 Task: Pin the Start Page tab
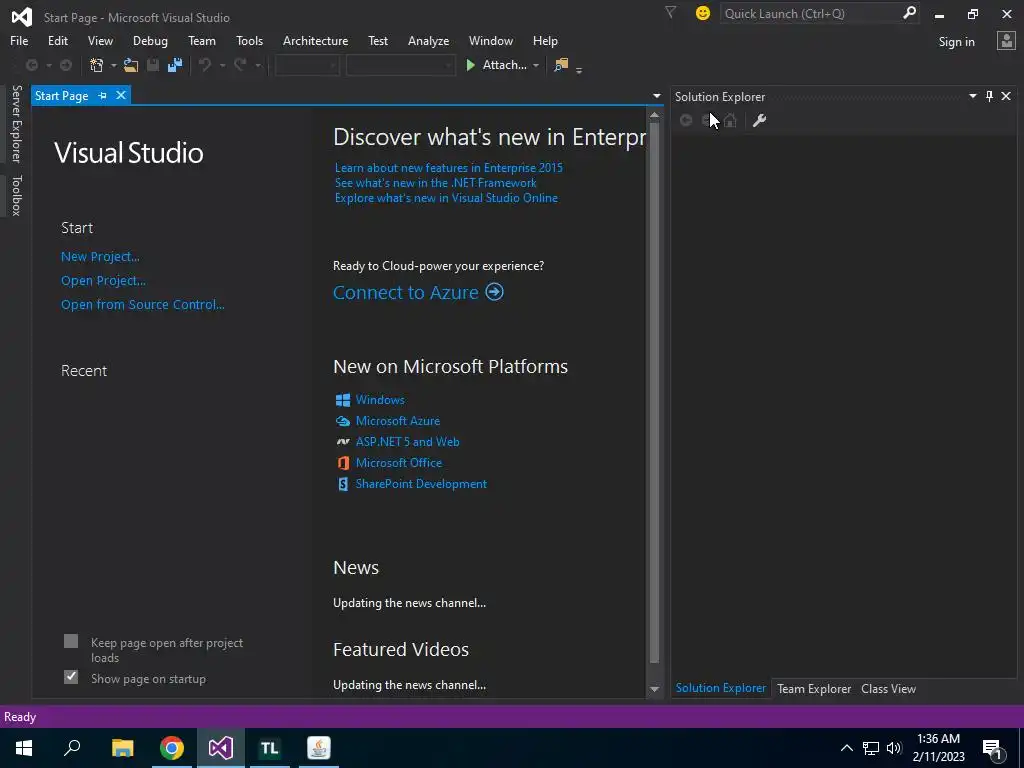point(103,95)
